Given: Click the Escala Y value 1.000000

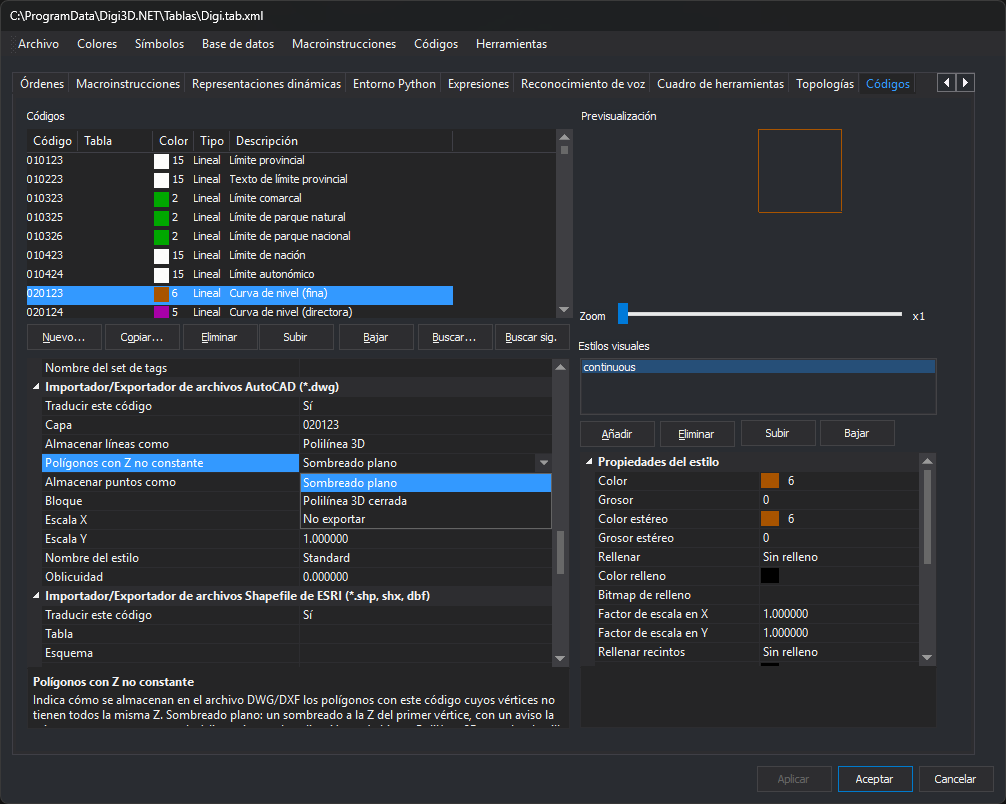Looking at the screenshot, I should click(x=425, y=539).
